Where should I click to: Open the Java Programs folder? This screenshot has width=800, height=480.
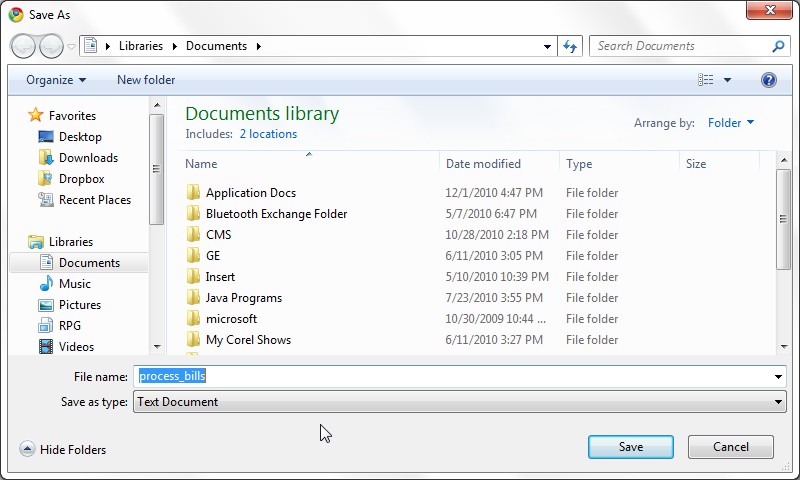243,298
